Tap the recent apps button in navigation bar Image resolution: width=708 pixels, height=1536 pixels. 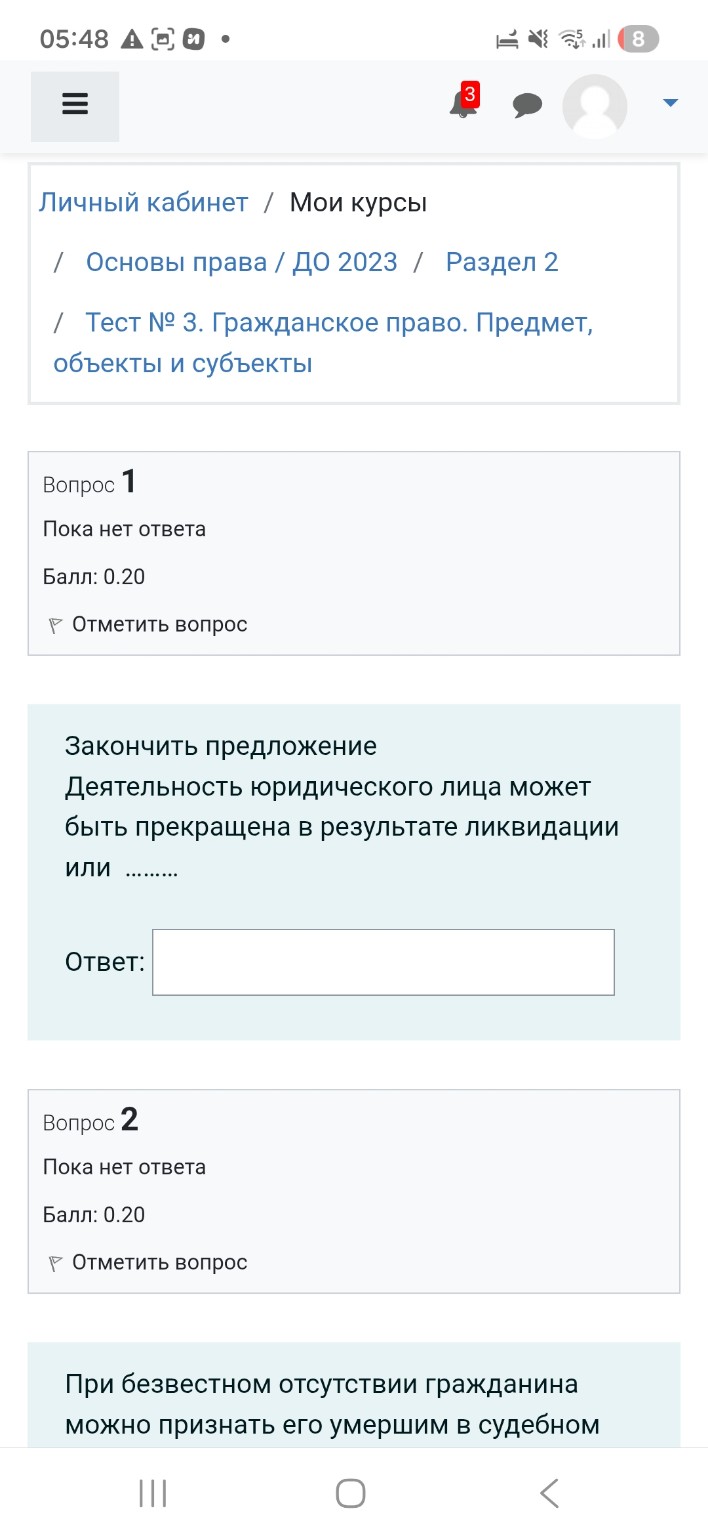[151, 1492]
